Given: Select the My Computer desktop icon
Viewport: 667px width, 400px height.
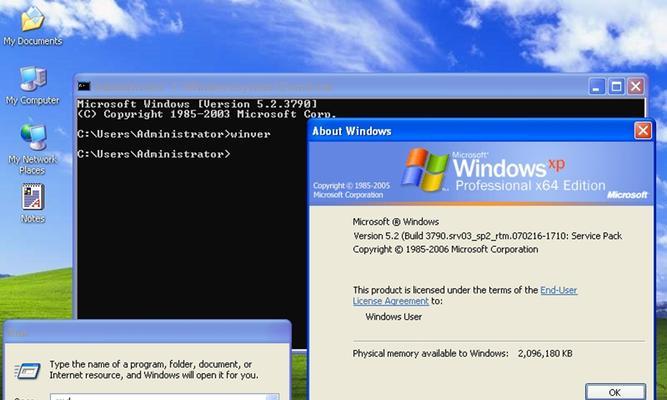Looking at the screenshot, I should [x=33, y=85].
